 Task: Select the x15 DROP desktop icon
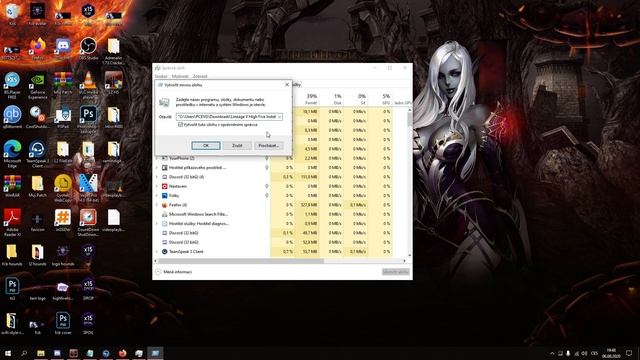[x=88, y=289]
